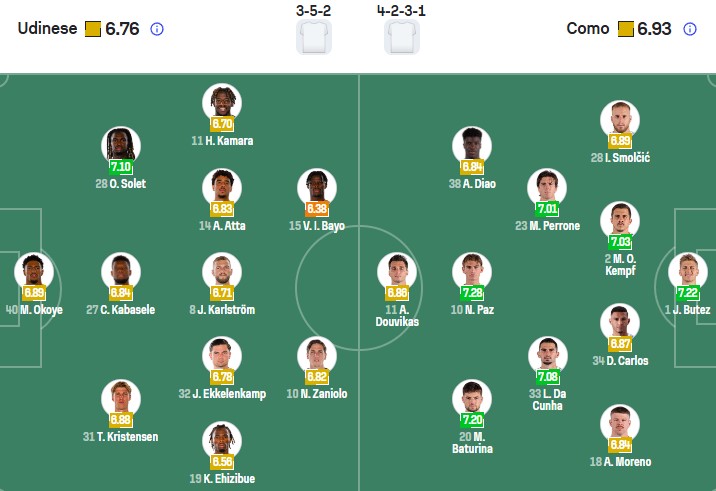Click the info icon beside Udinese rating
The height and width of the screenshot is (491, 716).
coord(156,29)
